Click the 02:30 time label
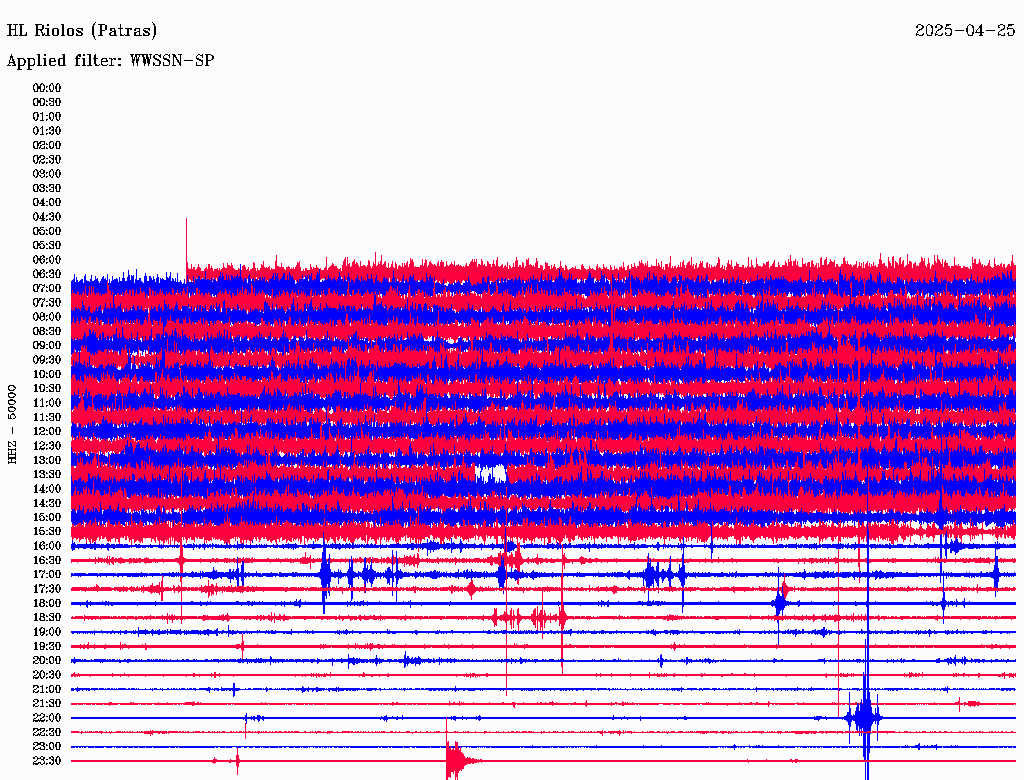Viewport: 1024px width, 780px height. coord(47,160)
